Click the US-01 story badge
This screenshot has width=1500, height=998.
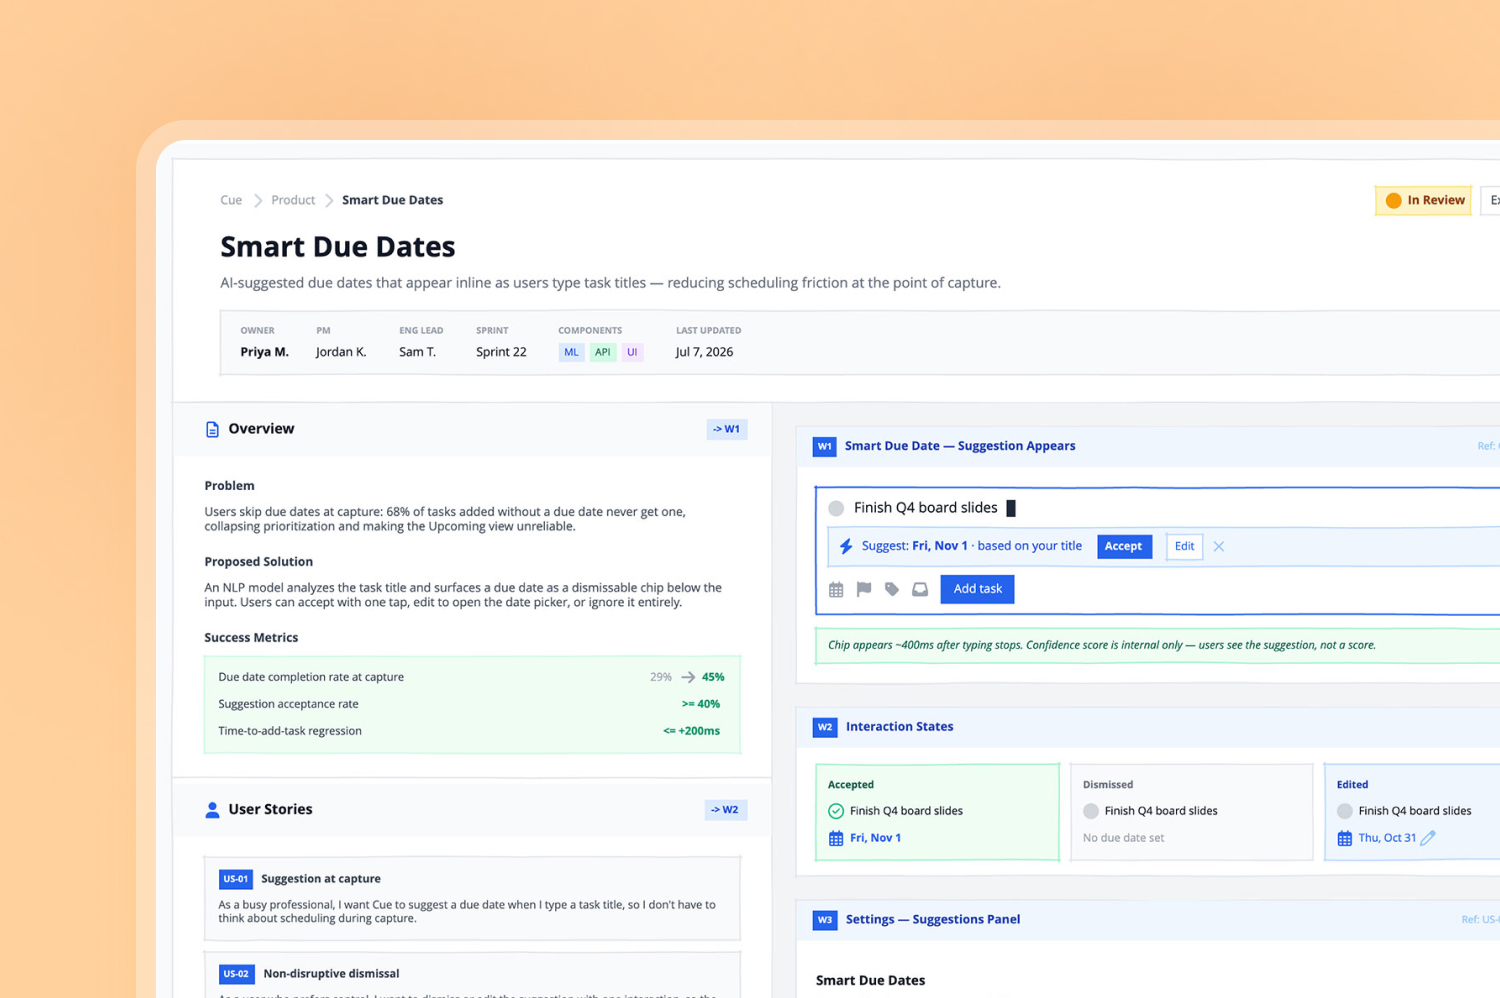coord(236,879)
